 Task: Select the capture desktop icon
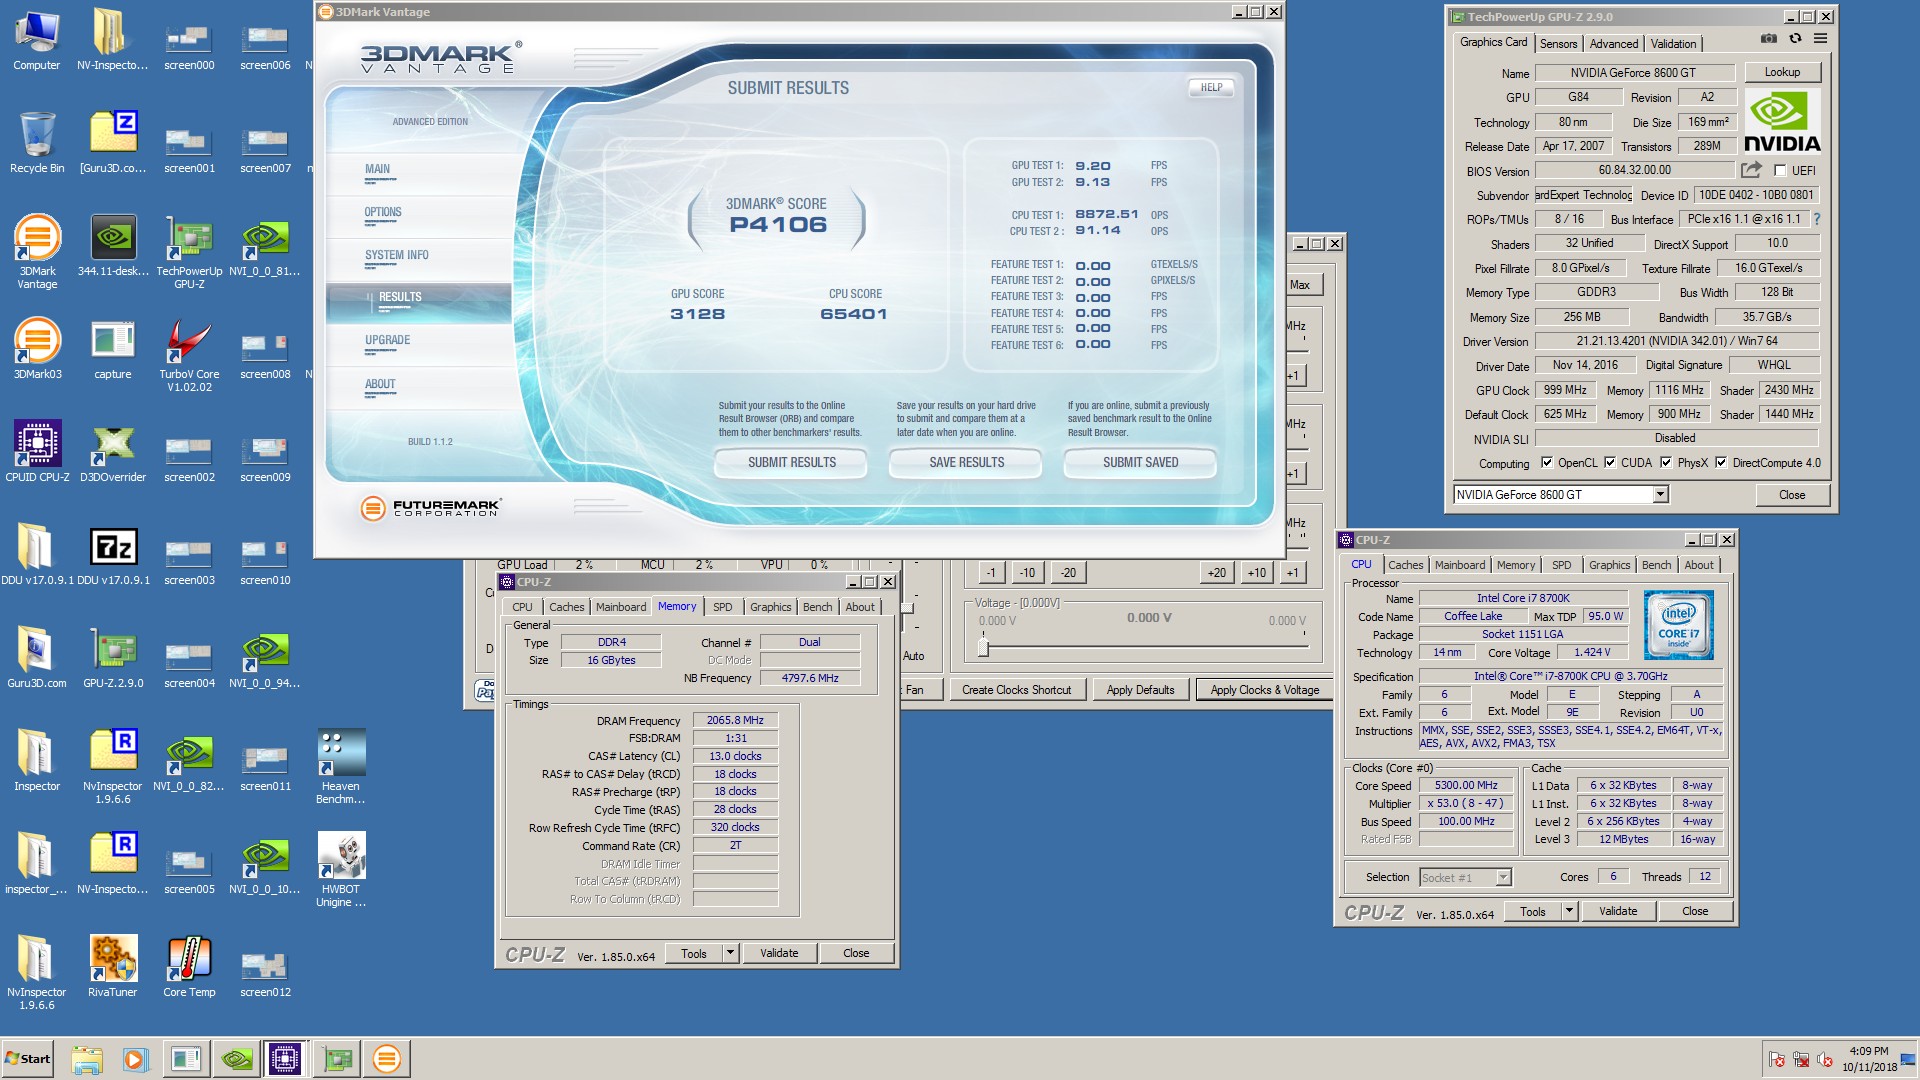coord(113,349)
